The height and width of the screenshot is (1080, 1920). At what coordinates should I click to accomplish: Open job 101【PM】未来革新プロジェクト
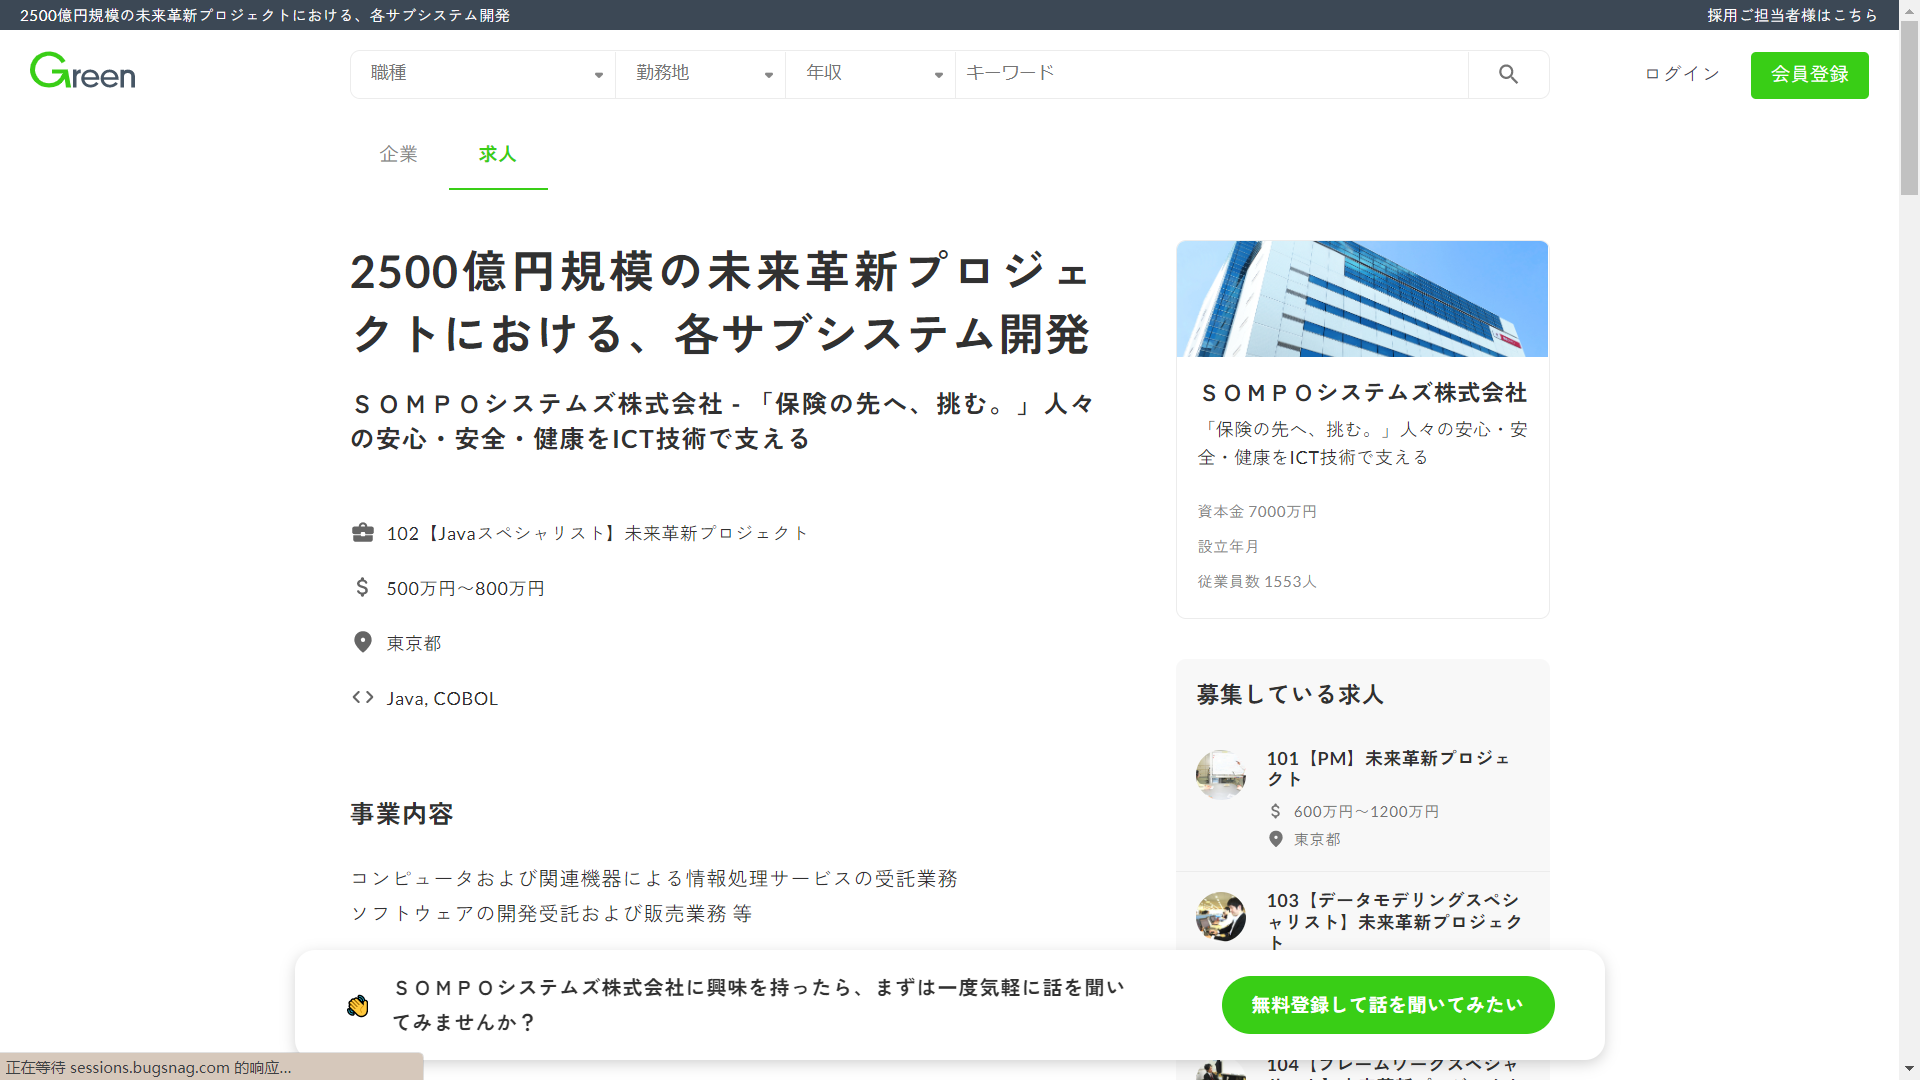[1389, 768]
